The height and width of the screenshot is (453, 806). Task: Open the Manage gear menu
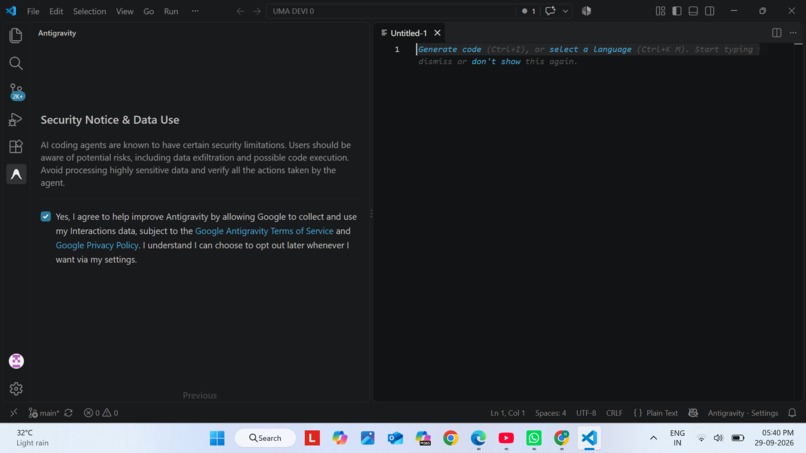click(16, 389)
